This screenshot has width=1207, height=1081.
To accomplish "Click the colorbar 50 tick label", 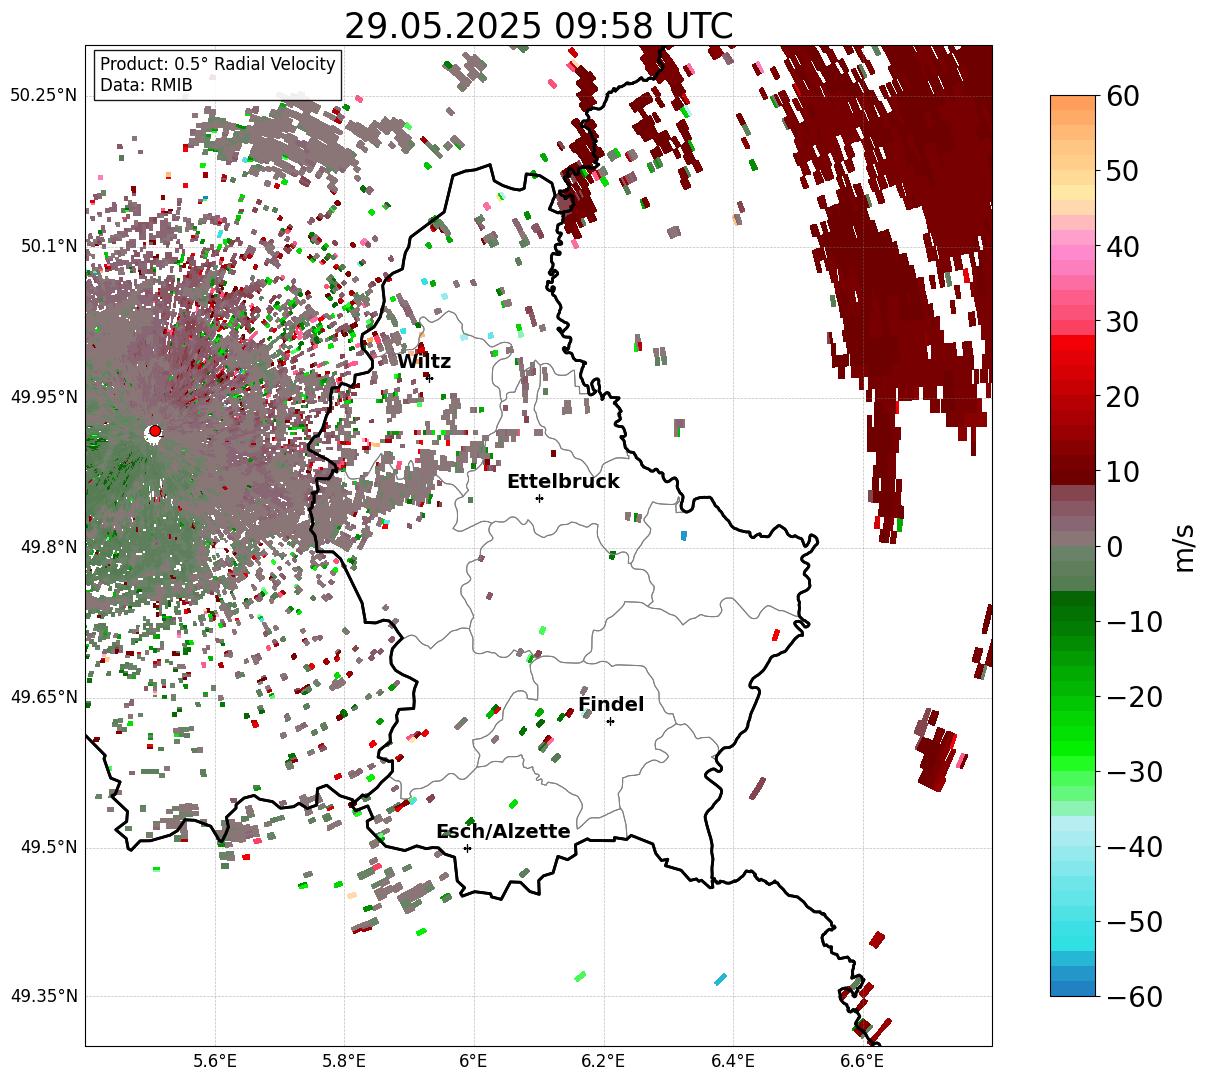I will click(1122, 171).
